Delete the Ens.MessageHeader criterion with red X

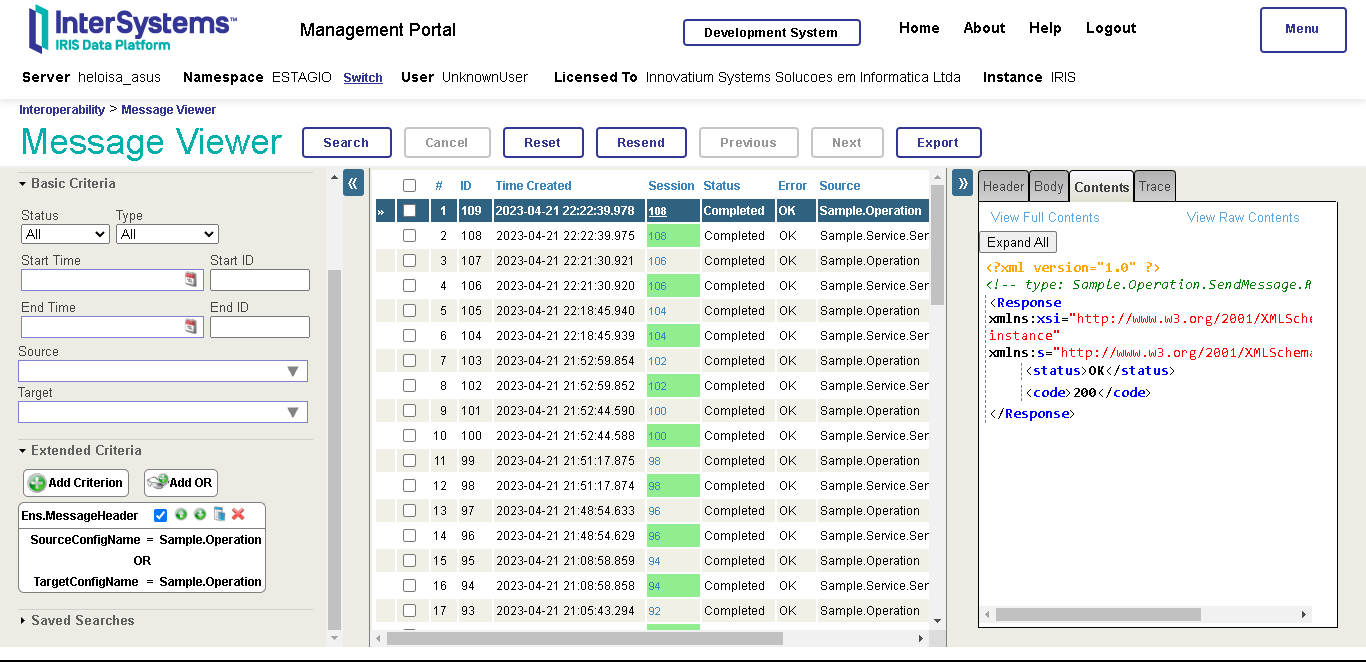click(x=238, y=514)
